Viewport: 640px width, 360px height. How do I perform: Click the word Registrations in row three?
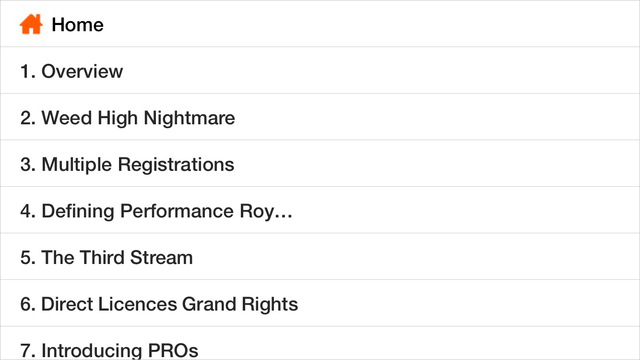click(x=176, y=165)
